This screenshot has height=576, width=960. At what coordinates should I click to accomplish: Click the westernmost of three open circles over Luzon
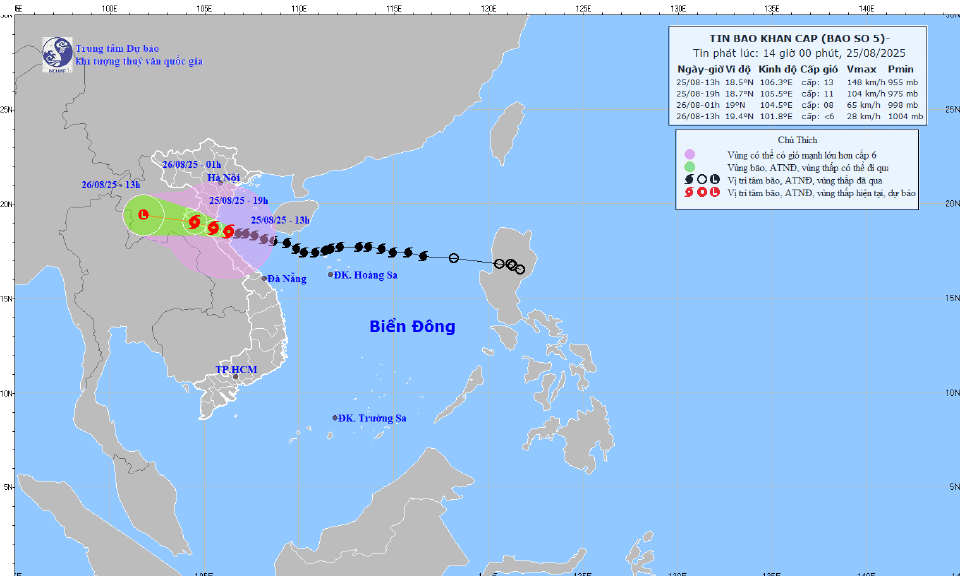[x=500, y=264]
